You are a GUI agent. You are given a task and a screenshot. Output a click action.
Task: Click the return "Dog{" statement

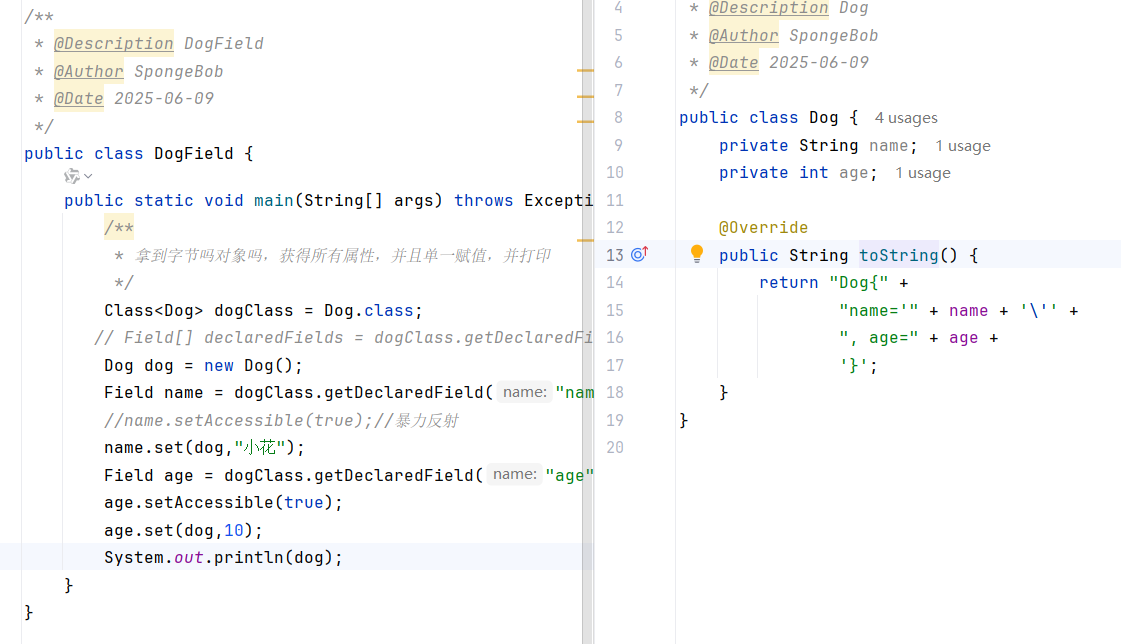pos(834,282)
